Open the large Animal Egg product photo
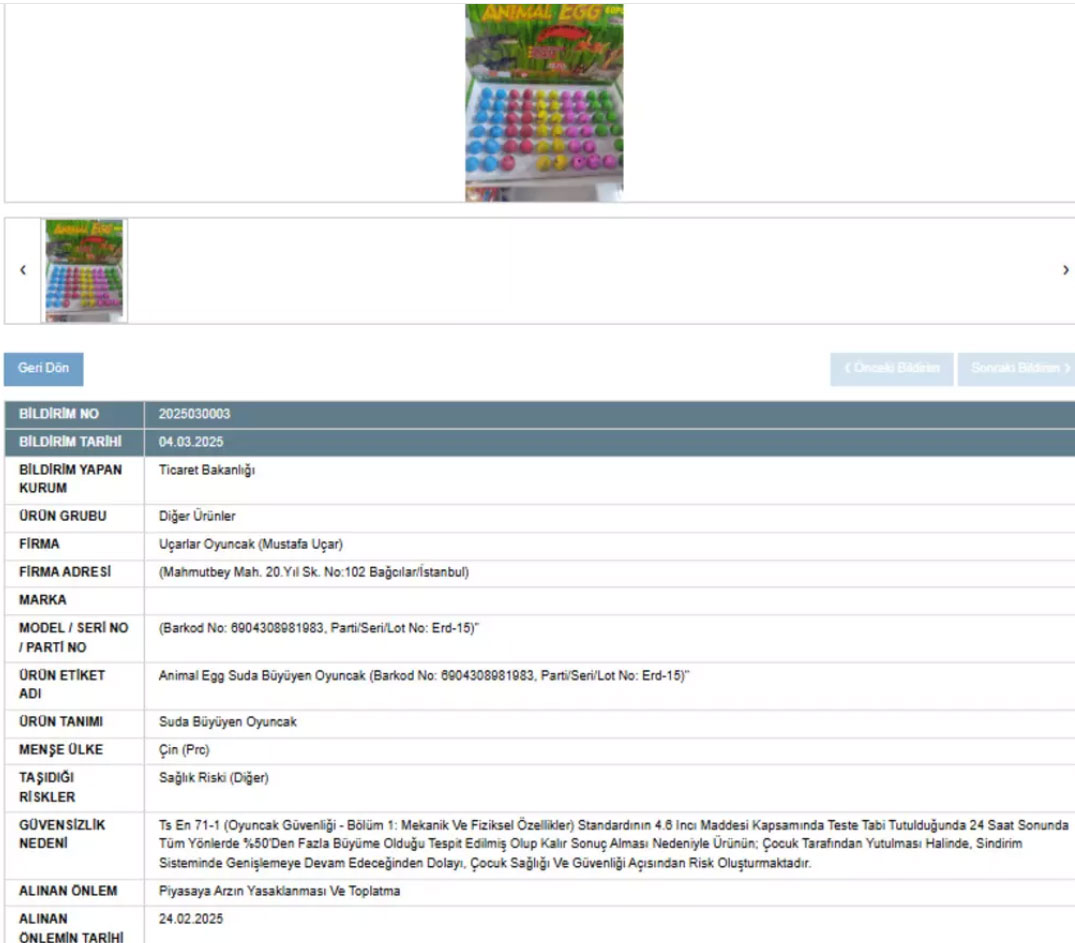The height and width of the screenshot is (943, 1075). point(544,102)
